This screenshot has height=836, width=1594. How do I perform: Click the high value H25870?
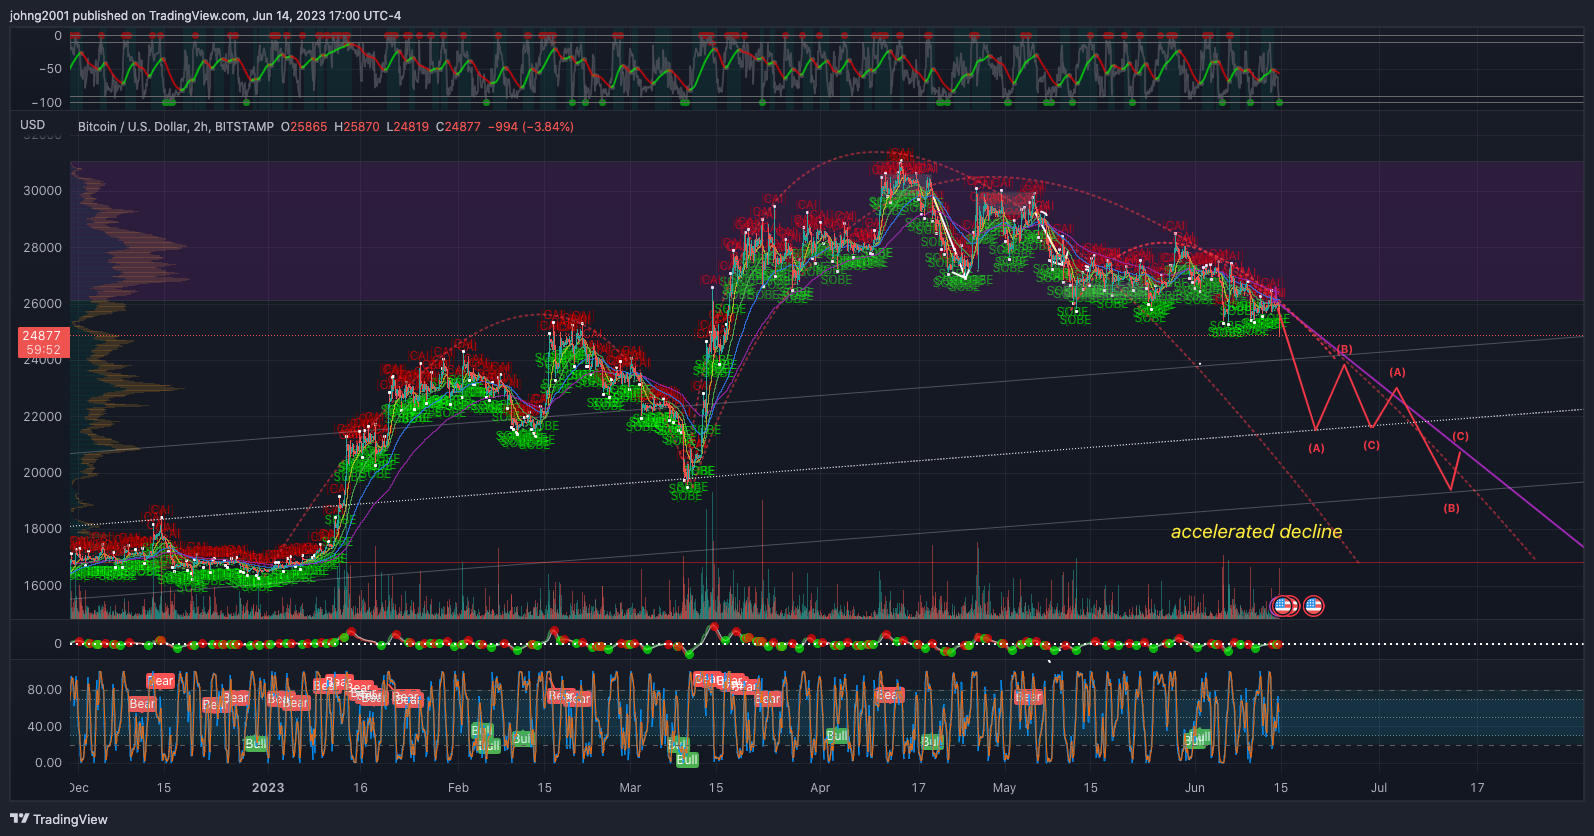click(357, 127)
